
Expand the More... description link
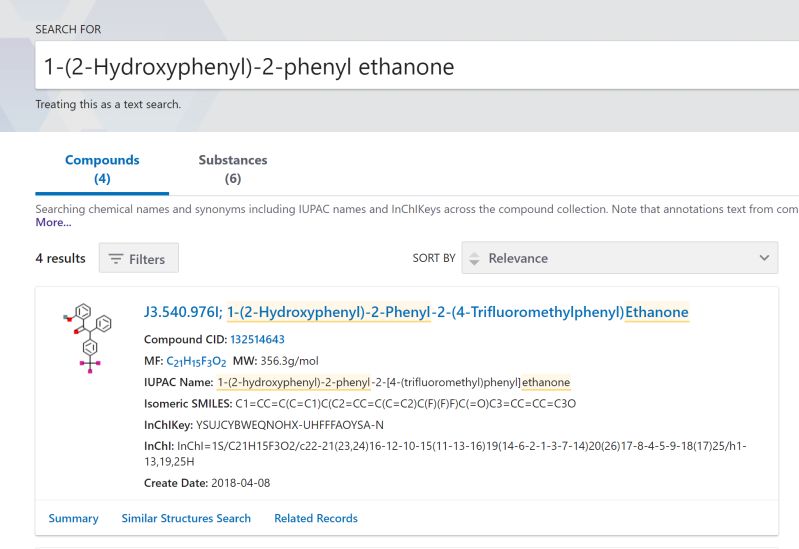click(x=53, y=223)
